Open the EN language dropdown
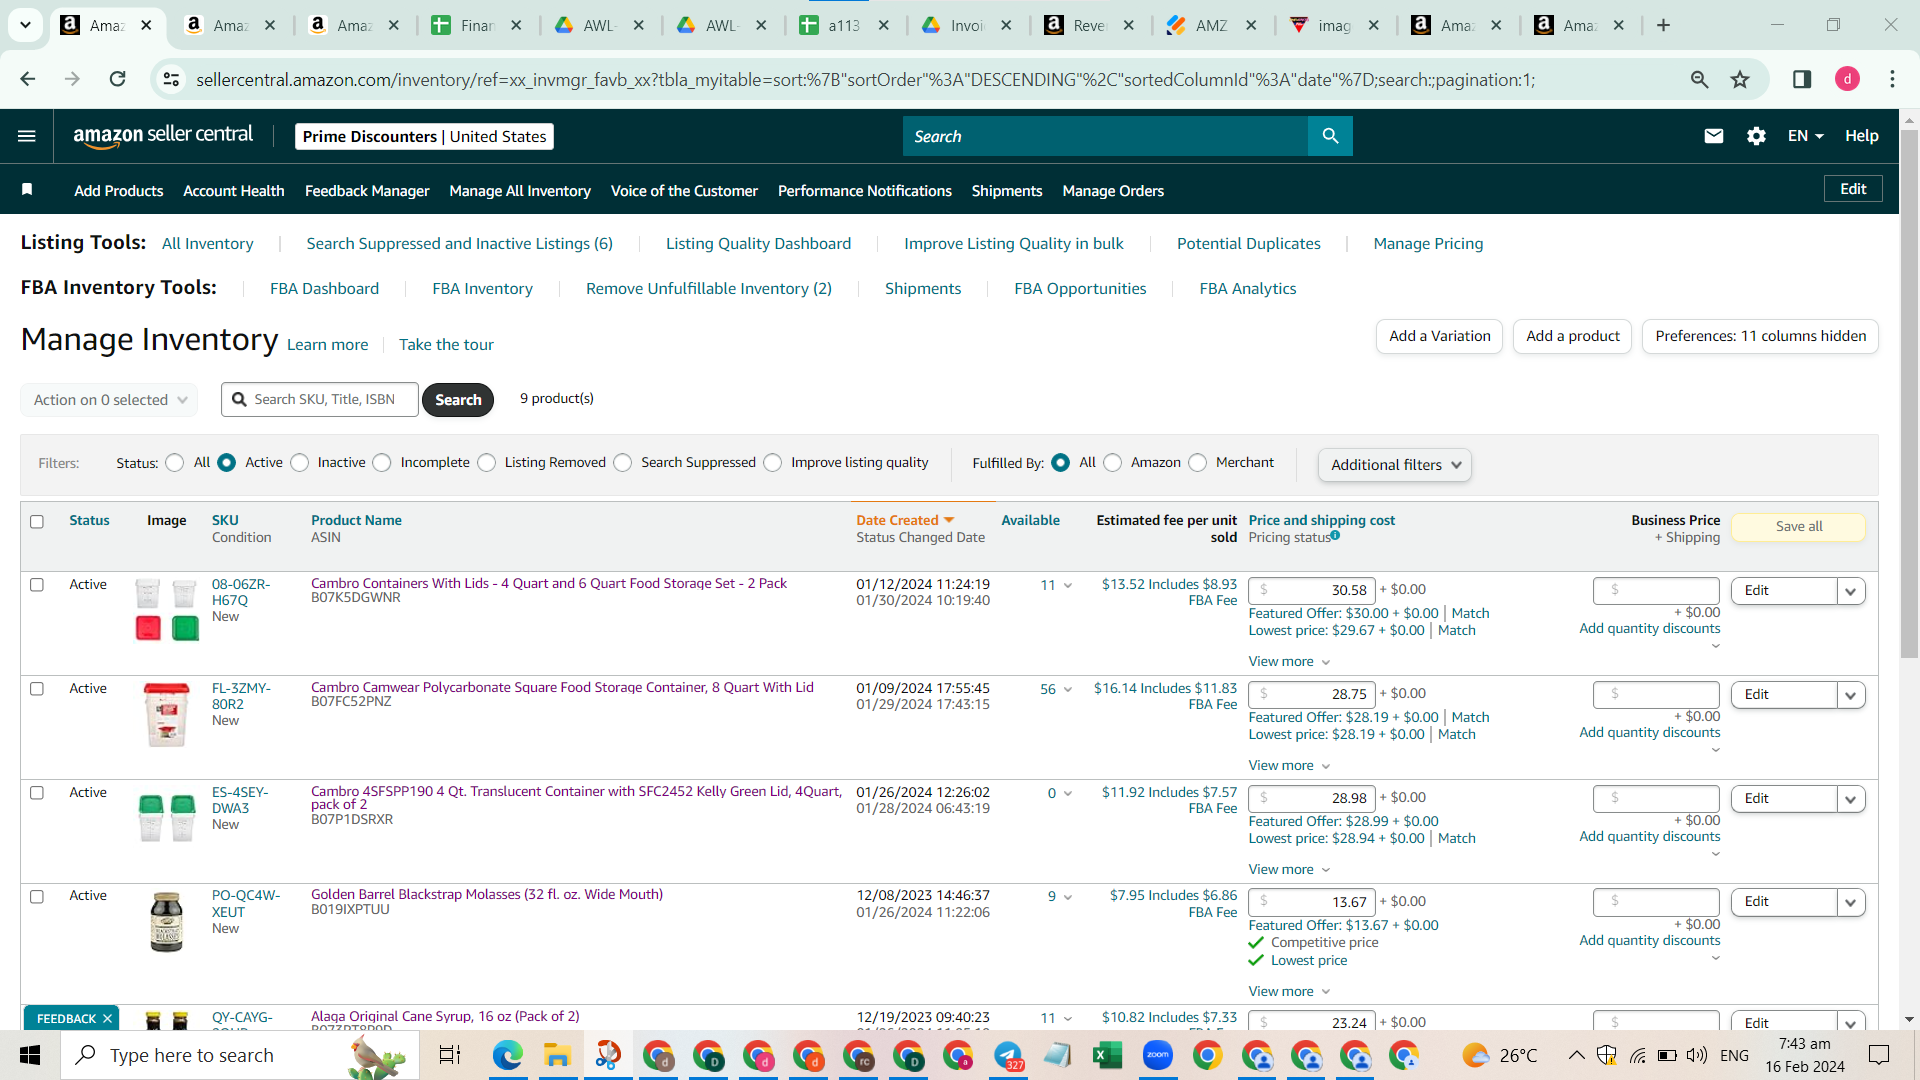This screenshot has height=1080, width=1920. coord(1805,136)
